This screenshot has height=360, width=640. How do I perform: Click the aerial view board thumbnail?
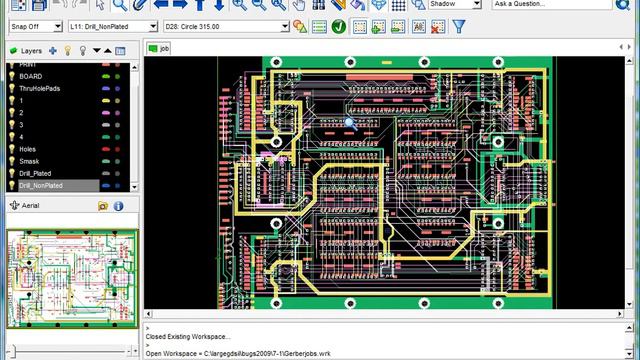[72, 278]
